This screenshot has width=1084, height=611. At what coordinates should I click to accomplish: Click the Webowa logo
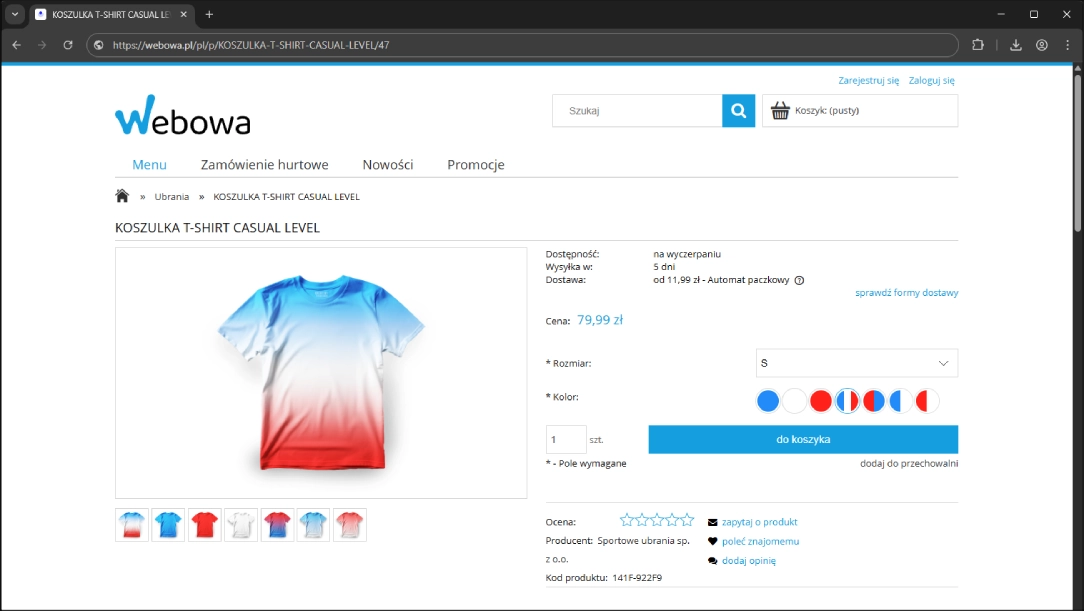[x=182, y=116]
